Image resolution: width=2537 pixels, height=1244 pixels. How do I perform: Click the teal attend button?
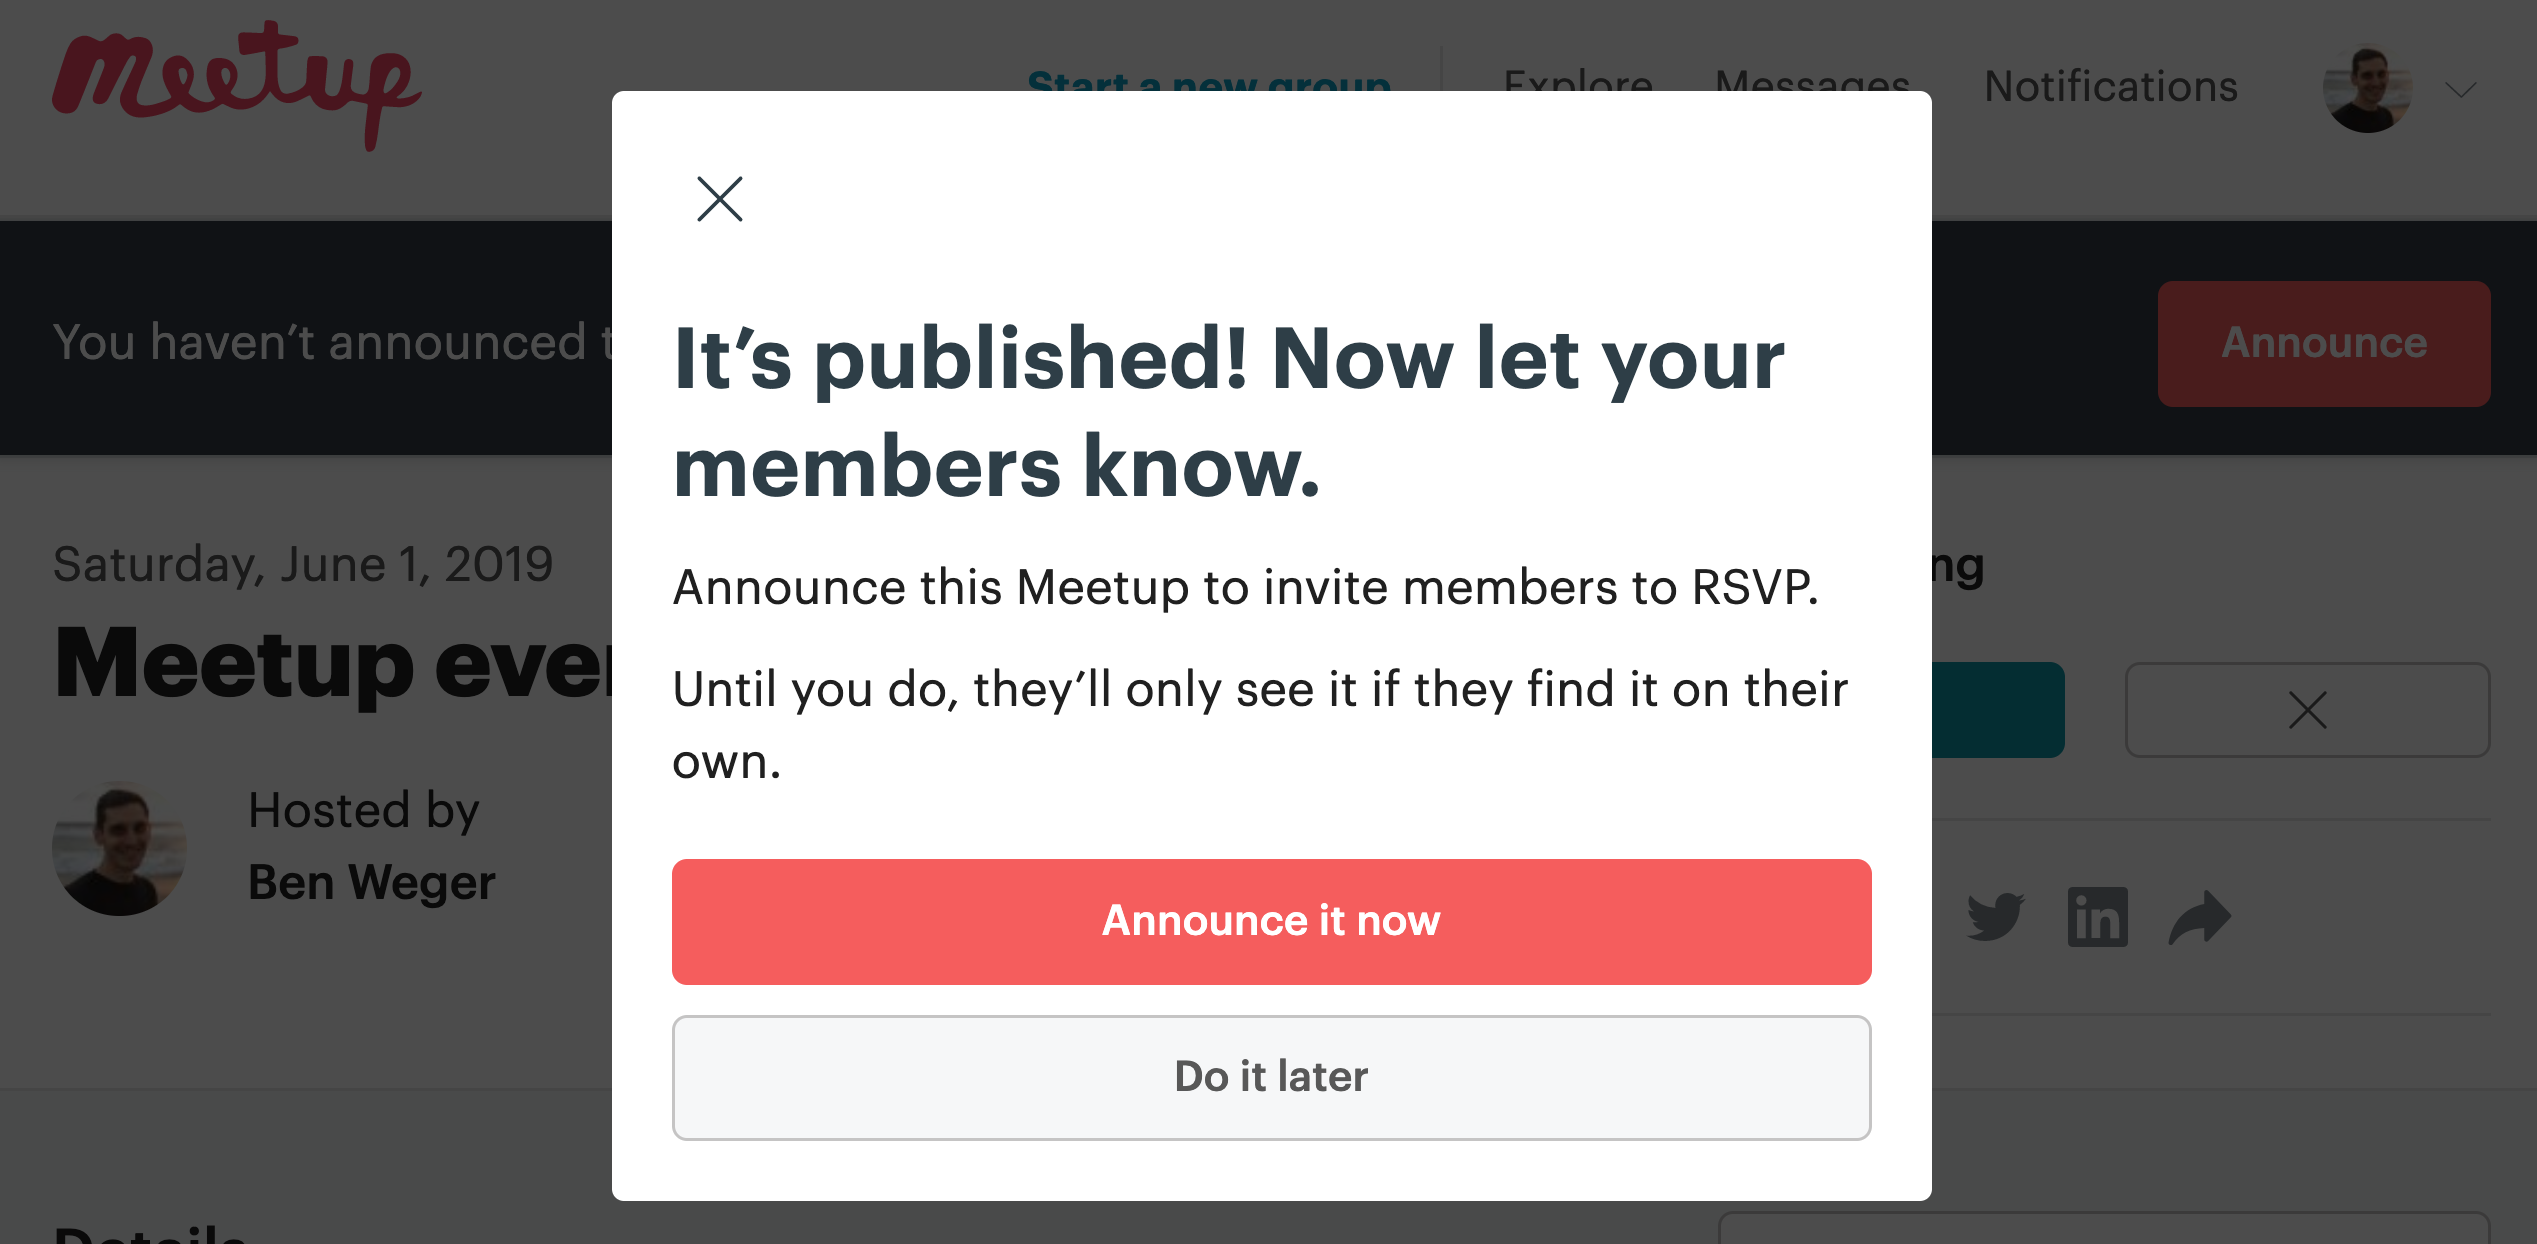tap(1998, 710)
